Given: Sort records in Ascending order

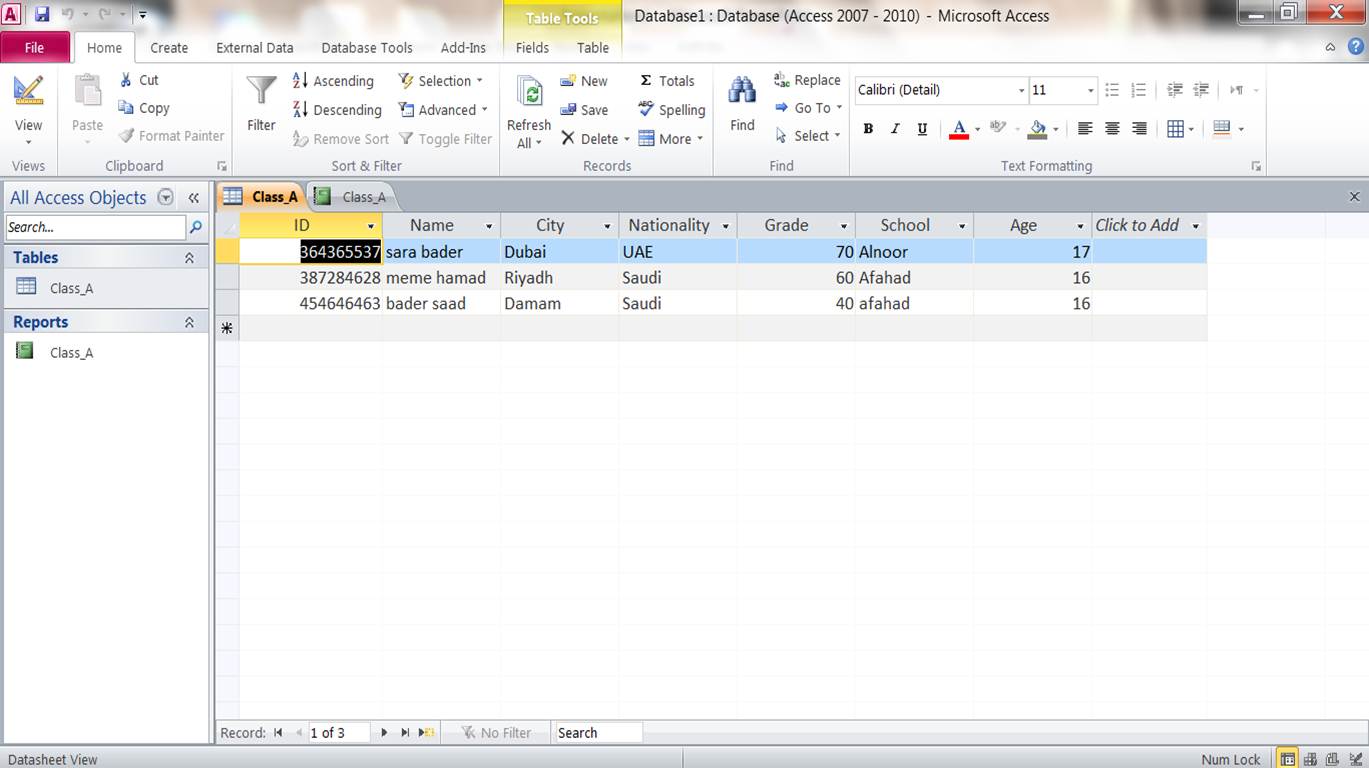Looking at the screenshot, I should [333, 81].
